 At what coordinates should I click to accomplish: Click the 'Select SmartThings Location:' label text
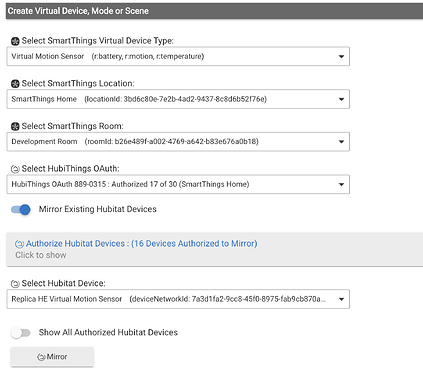pyautogui.click(x=78, y=83)
